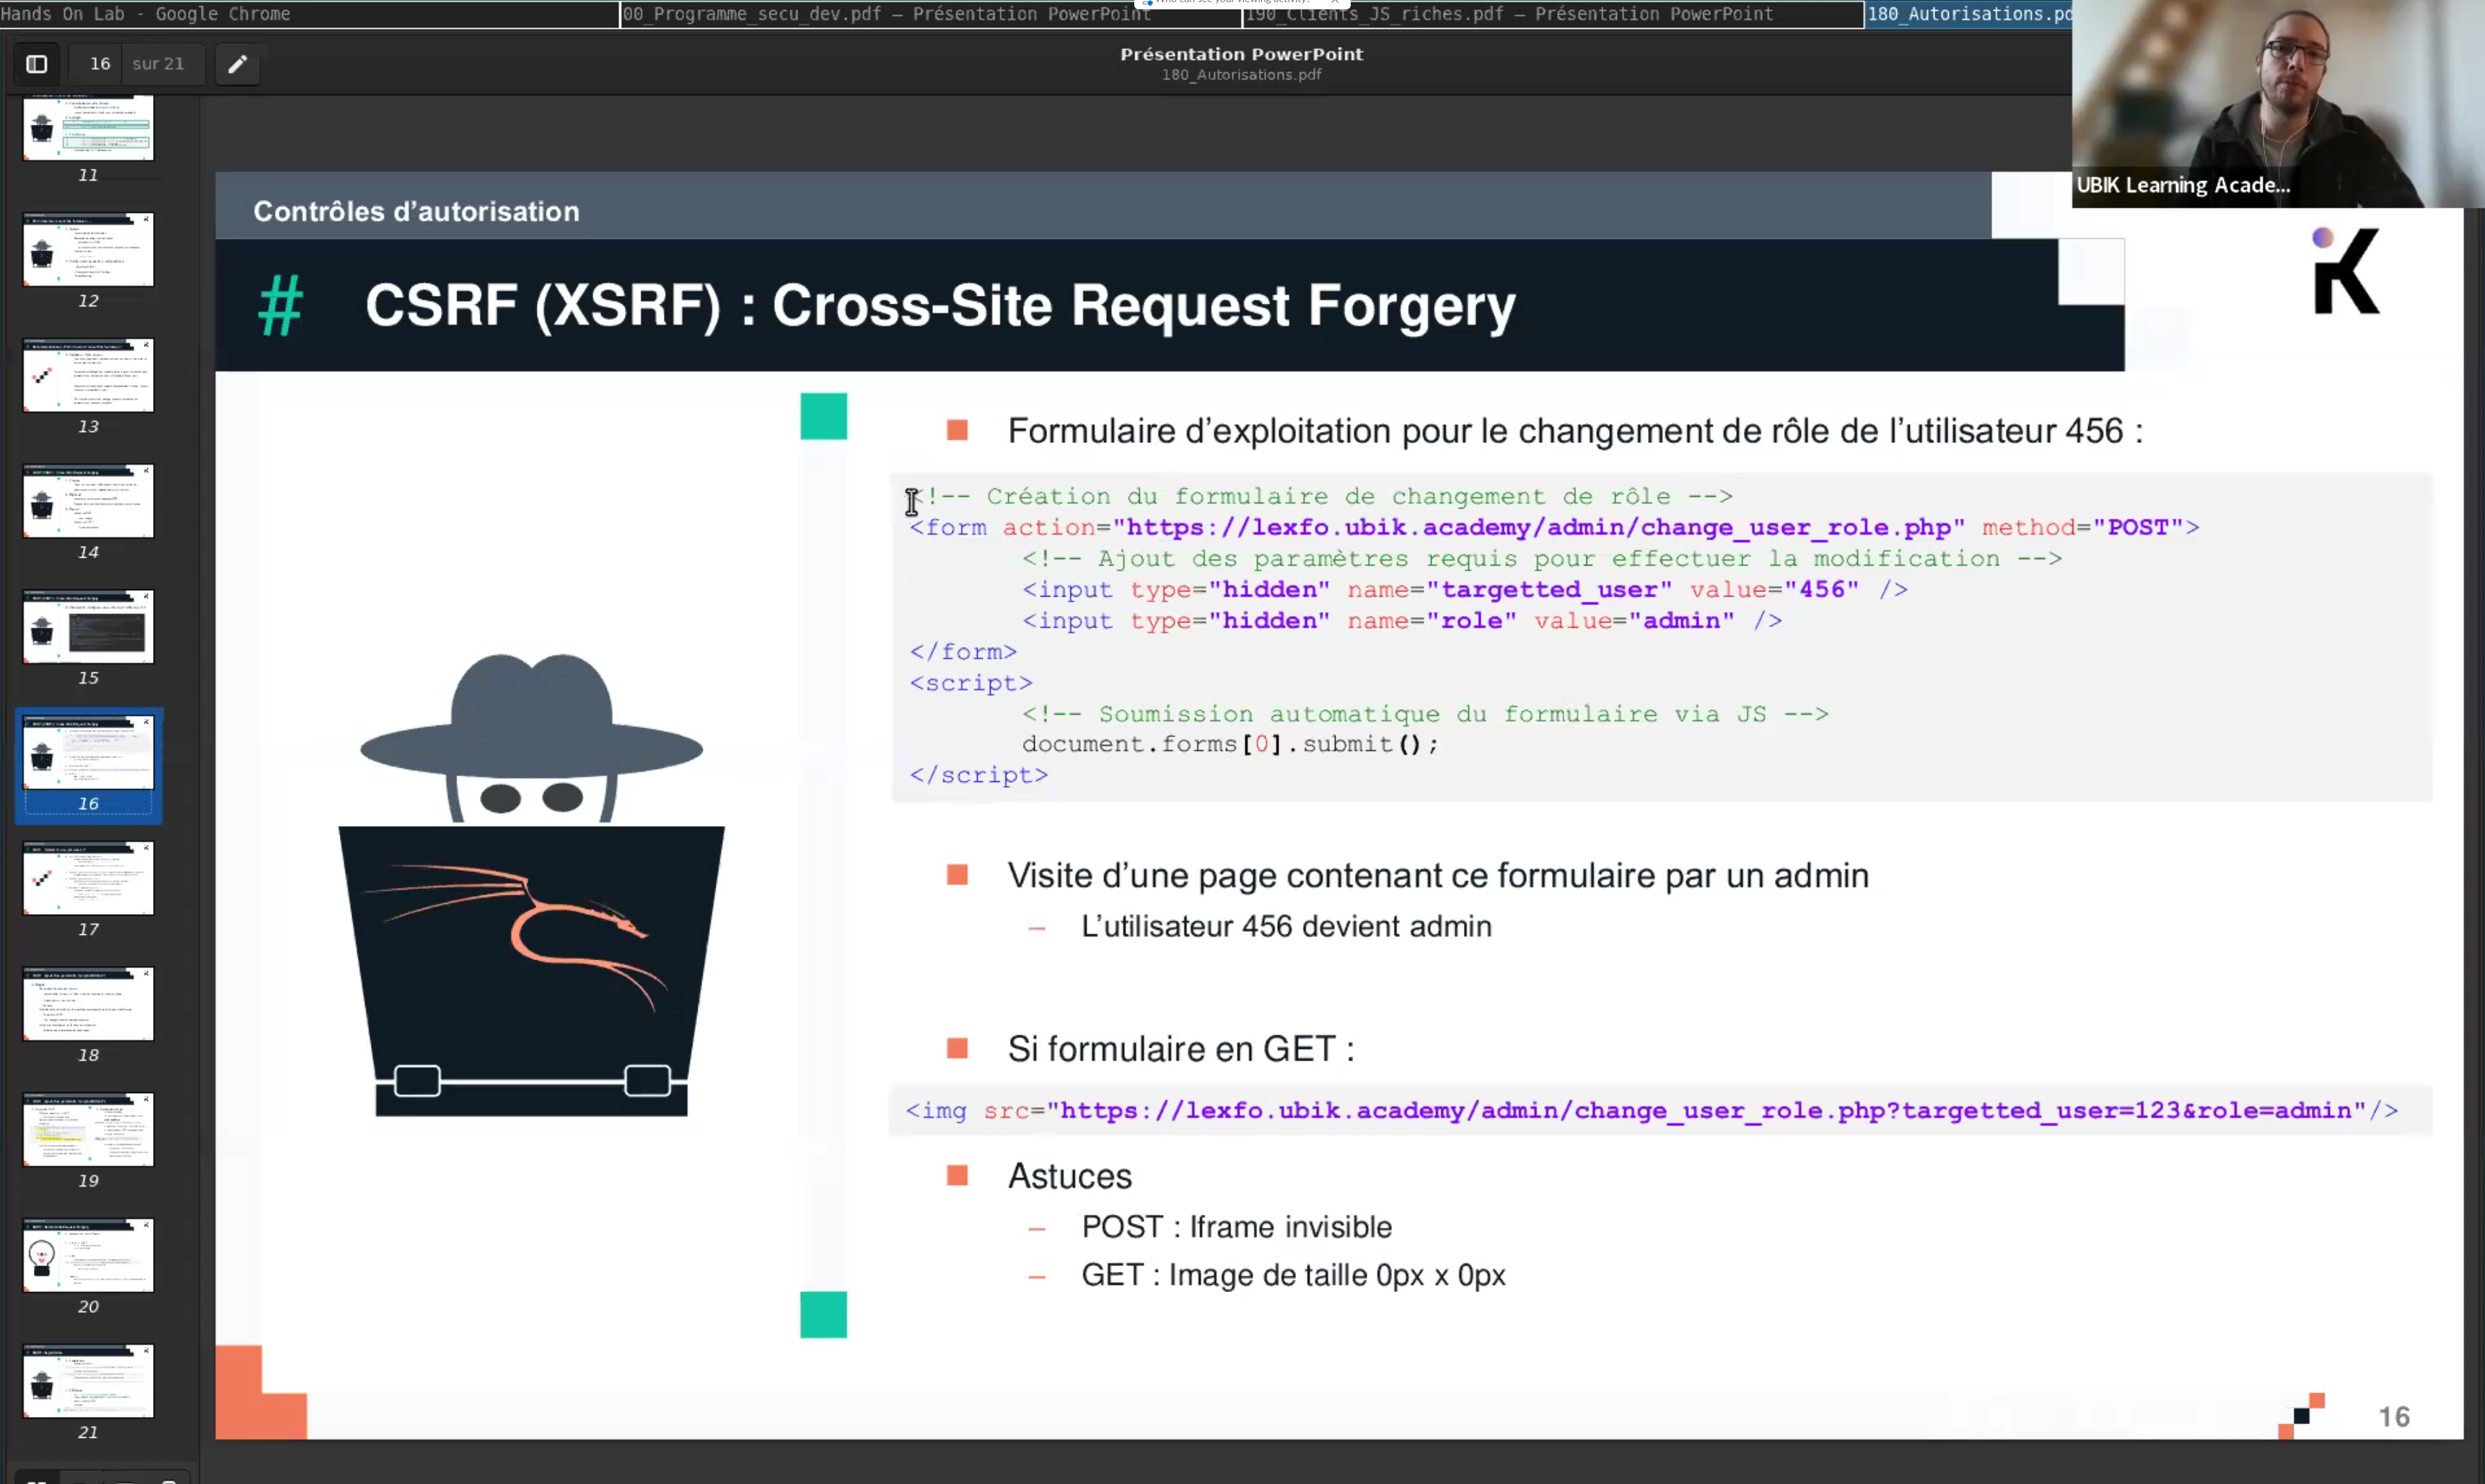Click the presenter webcam video overlay
This screenshot has width=2485, height=1484.
2278,103
